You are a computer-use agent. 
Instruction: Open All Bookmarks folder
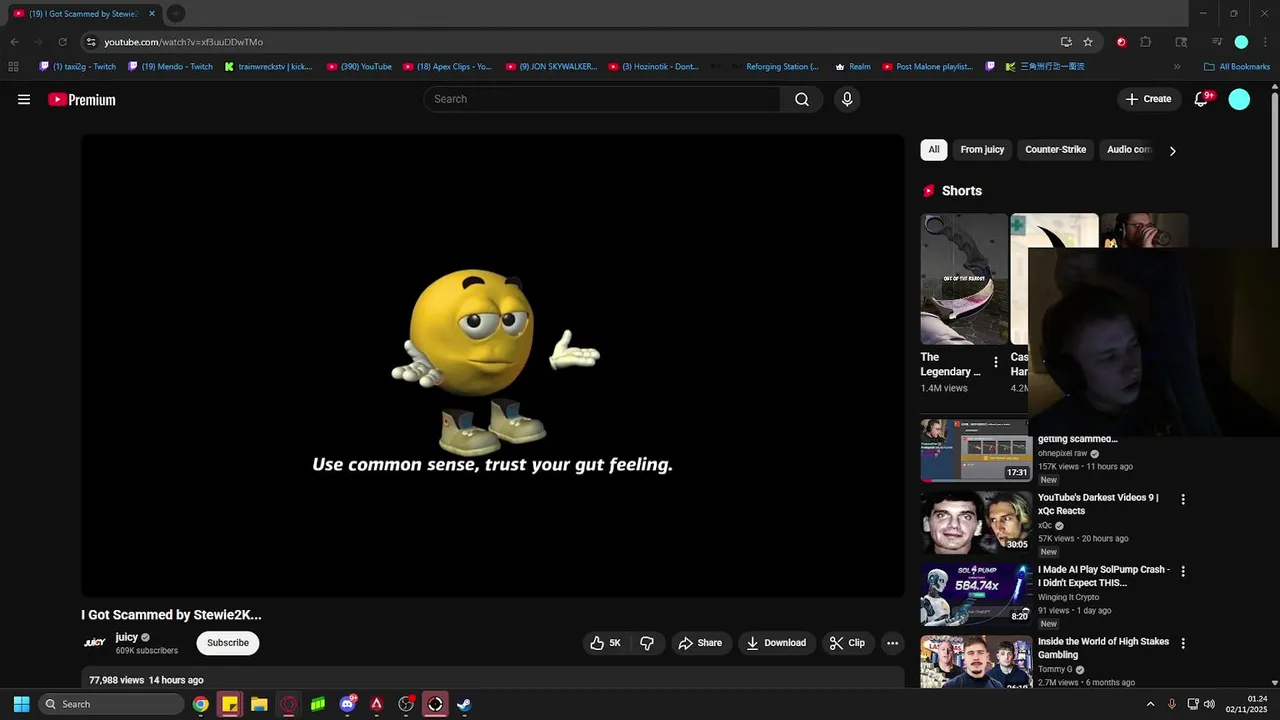pos(1237,67)
